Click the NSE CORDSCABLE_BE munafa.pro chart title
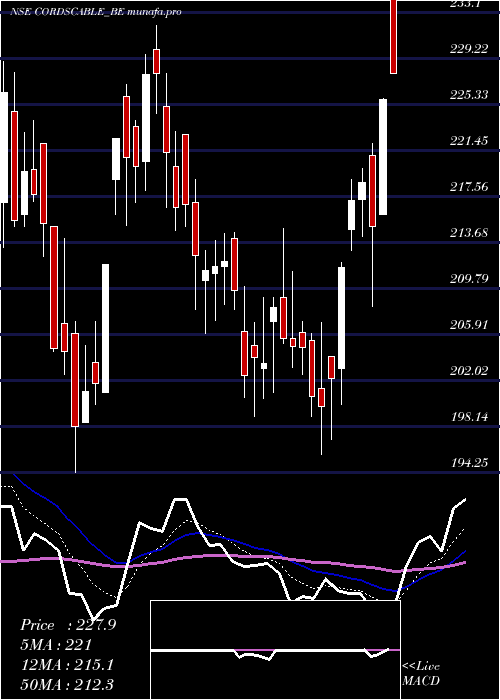500x700 pixels. [96, 12]
